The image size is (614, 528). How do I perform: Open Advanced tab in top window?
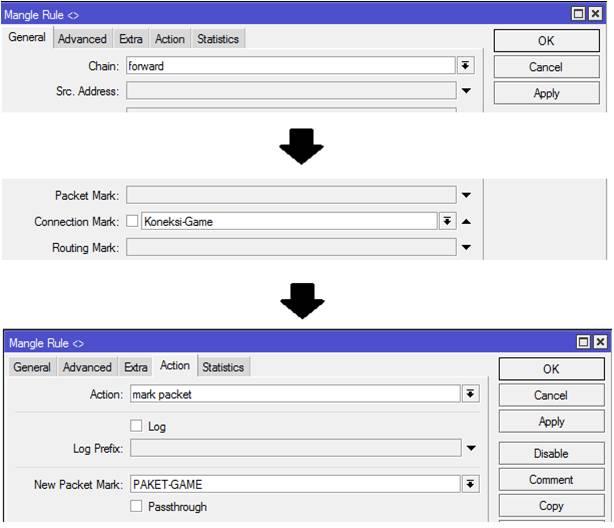coord(82,39)
